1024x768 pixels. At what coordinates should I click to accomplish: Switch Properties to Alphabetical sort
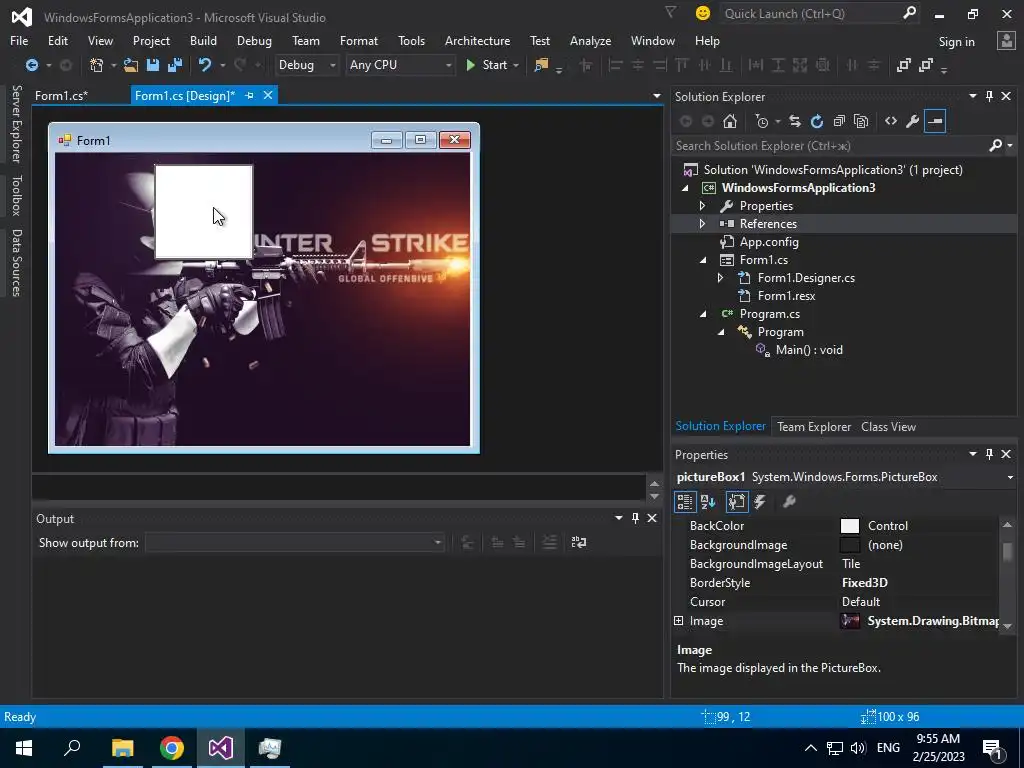(709, 502)
